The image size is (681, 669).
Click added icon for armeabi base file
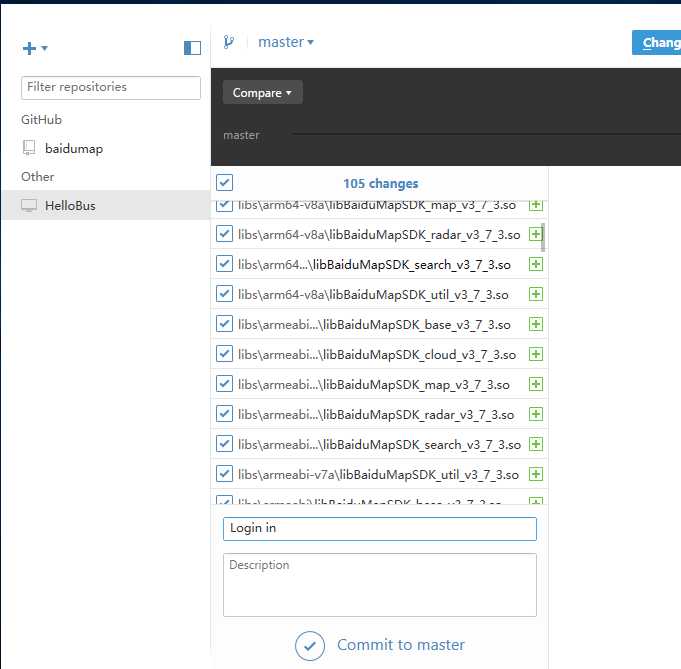click(x=536, y=324)
